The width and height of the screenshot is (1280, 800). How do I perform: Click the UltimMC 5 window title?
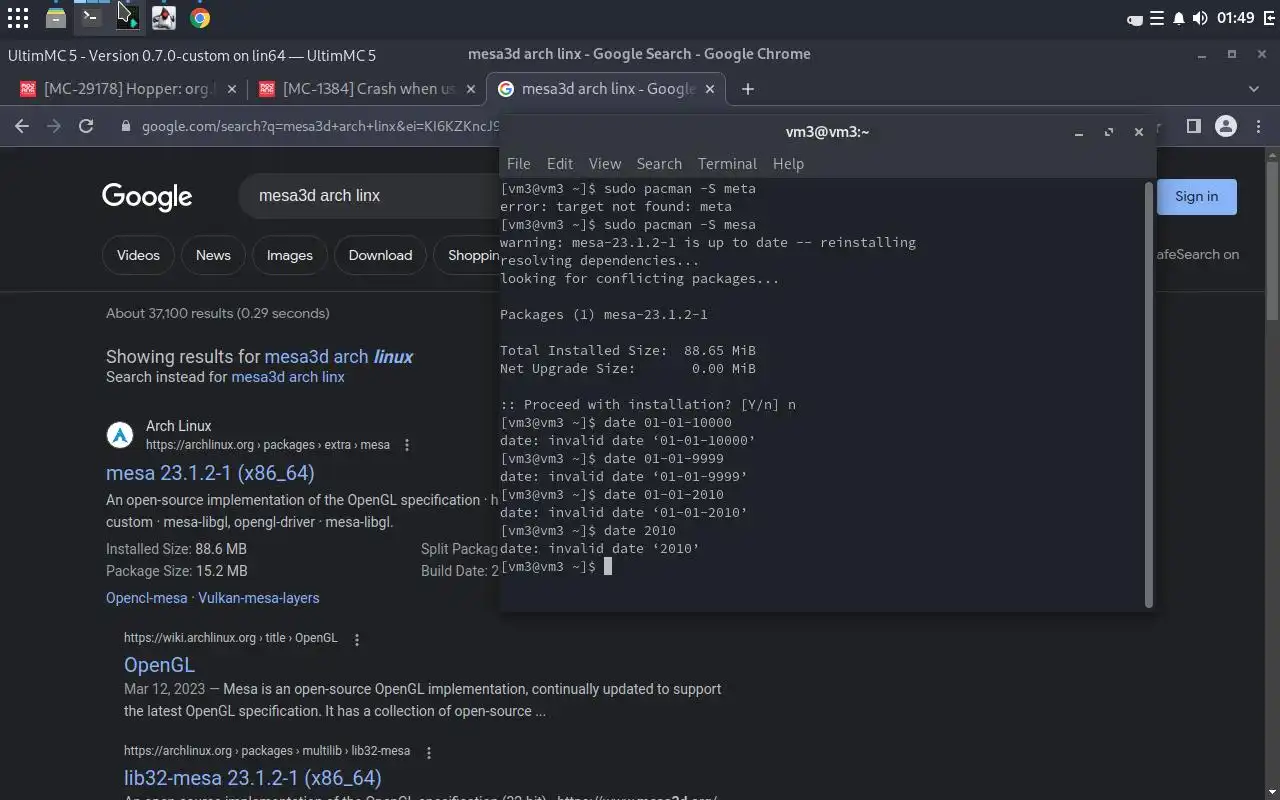192,55
